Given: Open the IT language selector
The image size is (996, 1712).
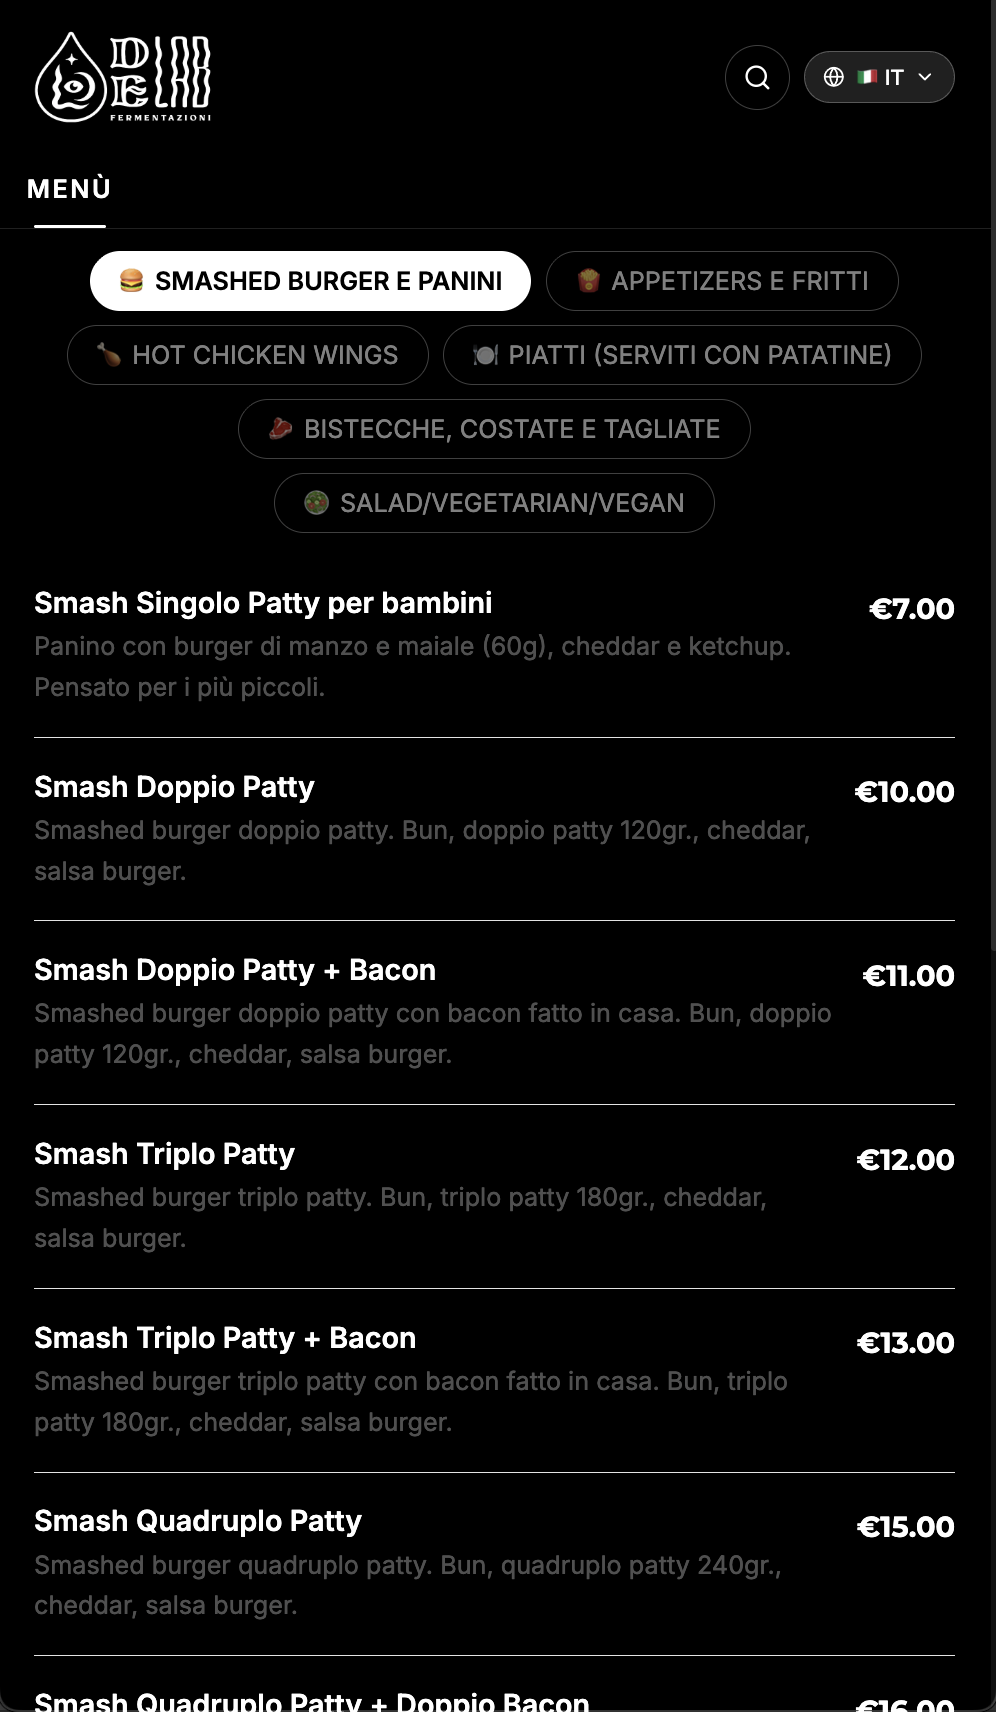Looking at the screenshot, I should 893,77.
